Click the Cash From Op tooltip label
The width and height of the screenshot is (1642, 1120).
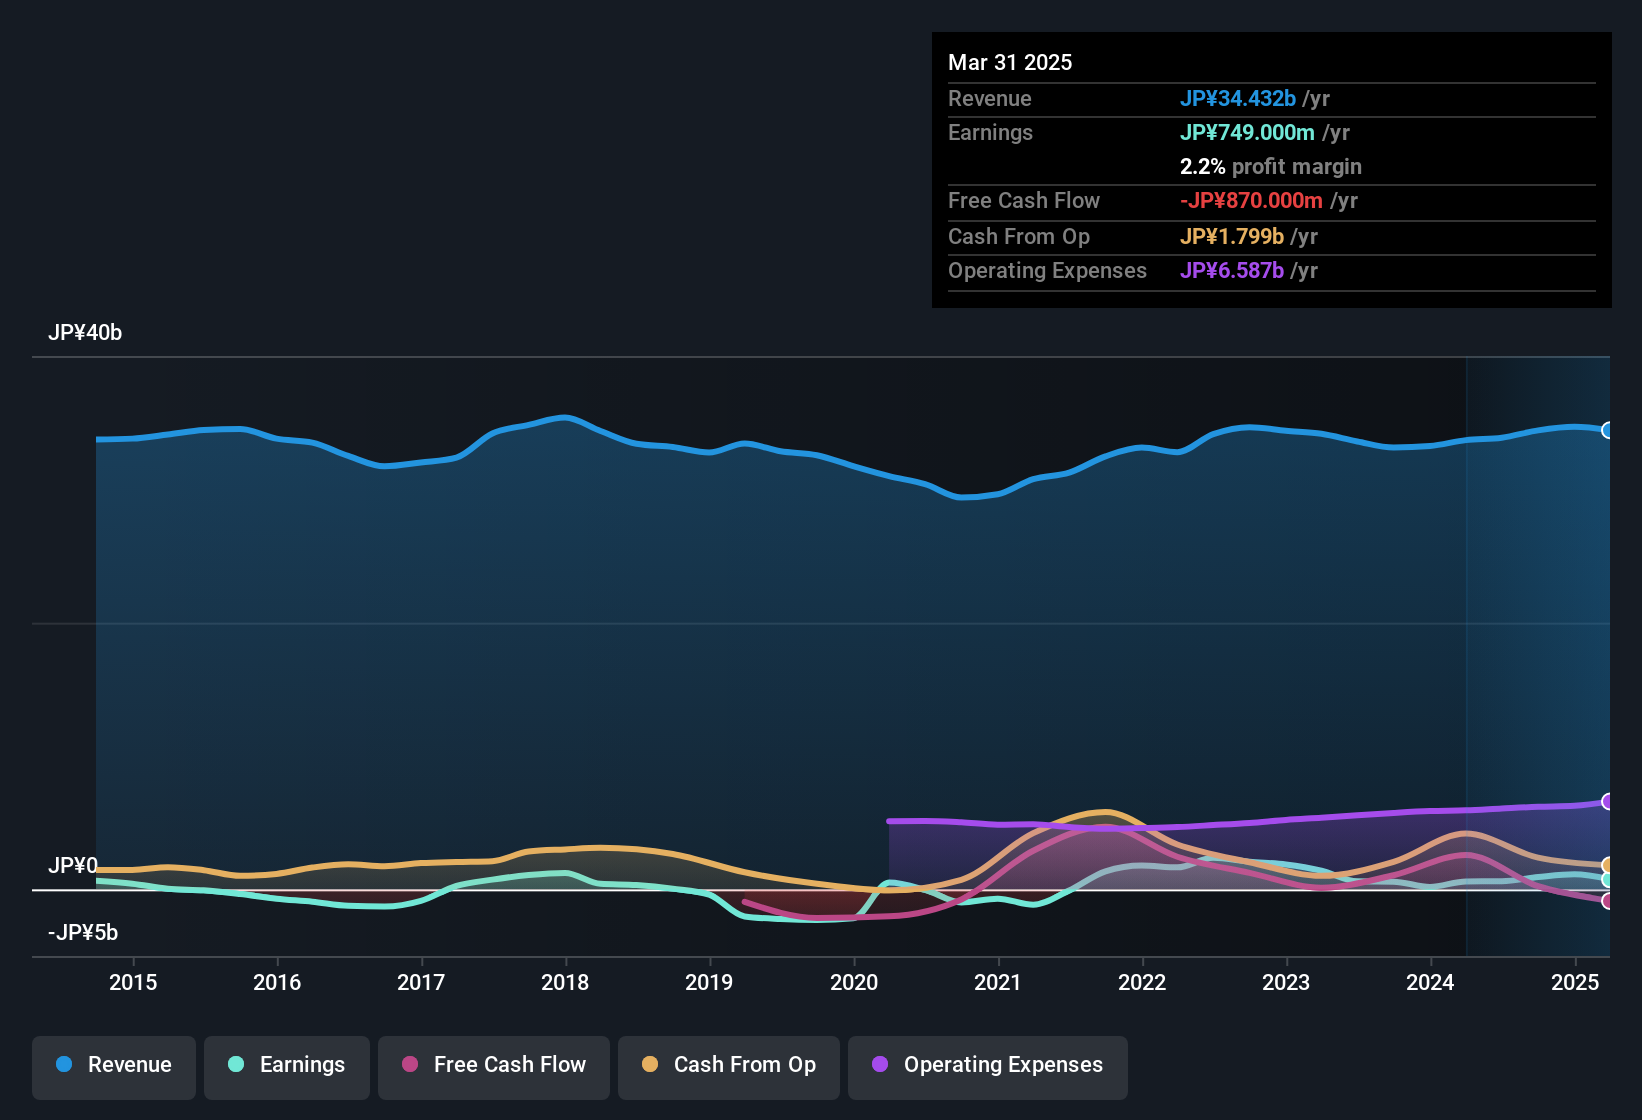[x=1019, y=236]
